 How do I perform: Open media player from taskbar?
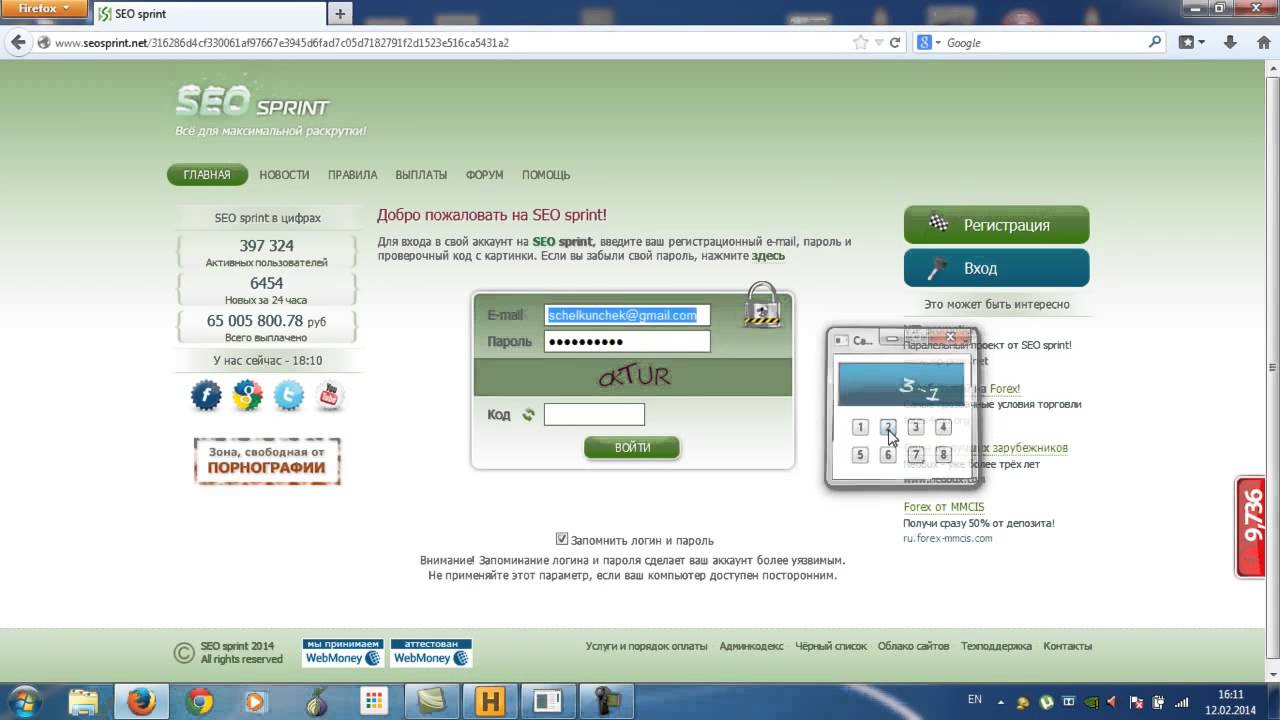pyautogui.click(x=257, y=702)
